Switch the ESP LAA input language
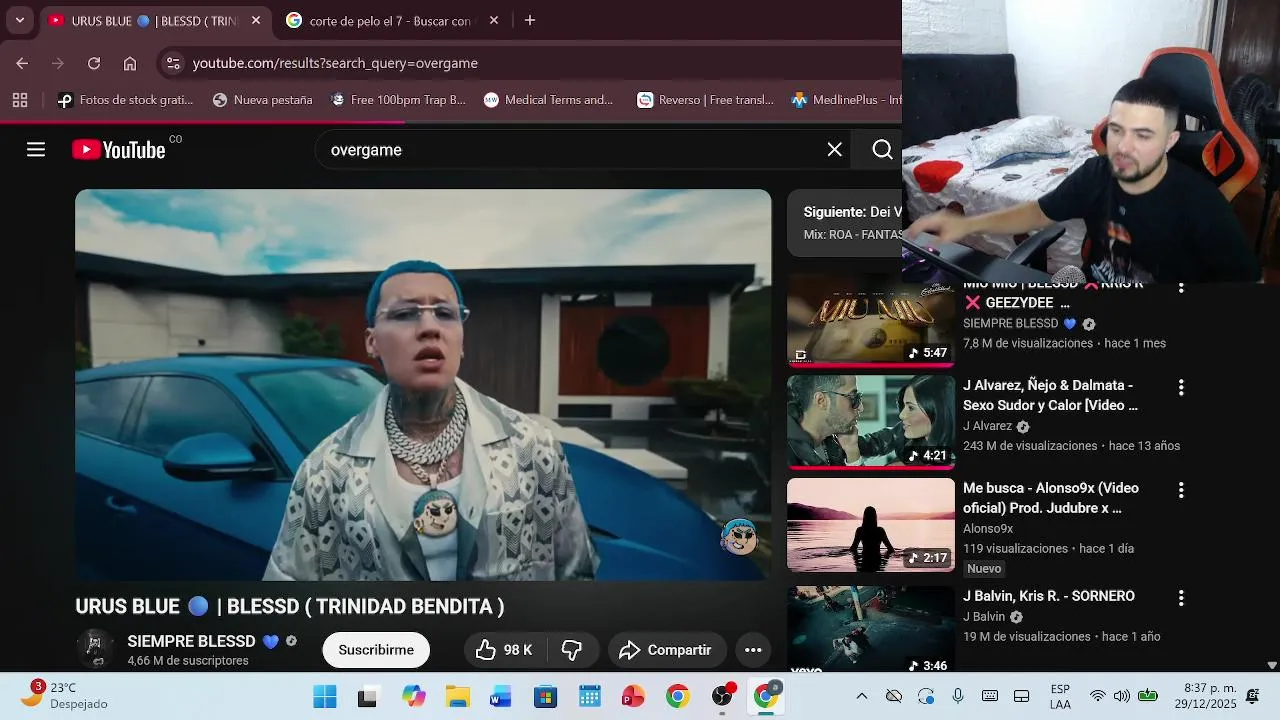 pos(1060,697)
